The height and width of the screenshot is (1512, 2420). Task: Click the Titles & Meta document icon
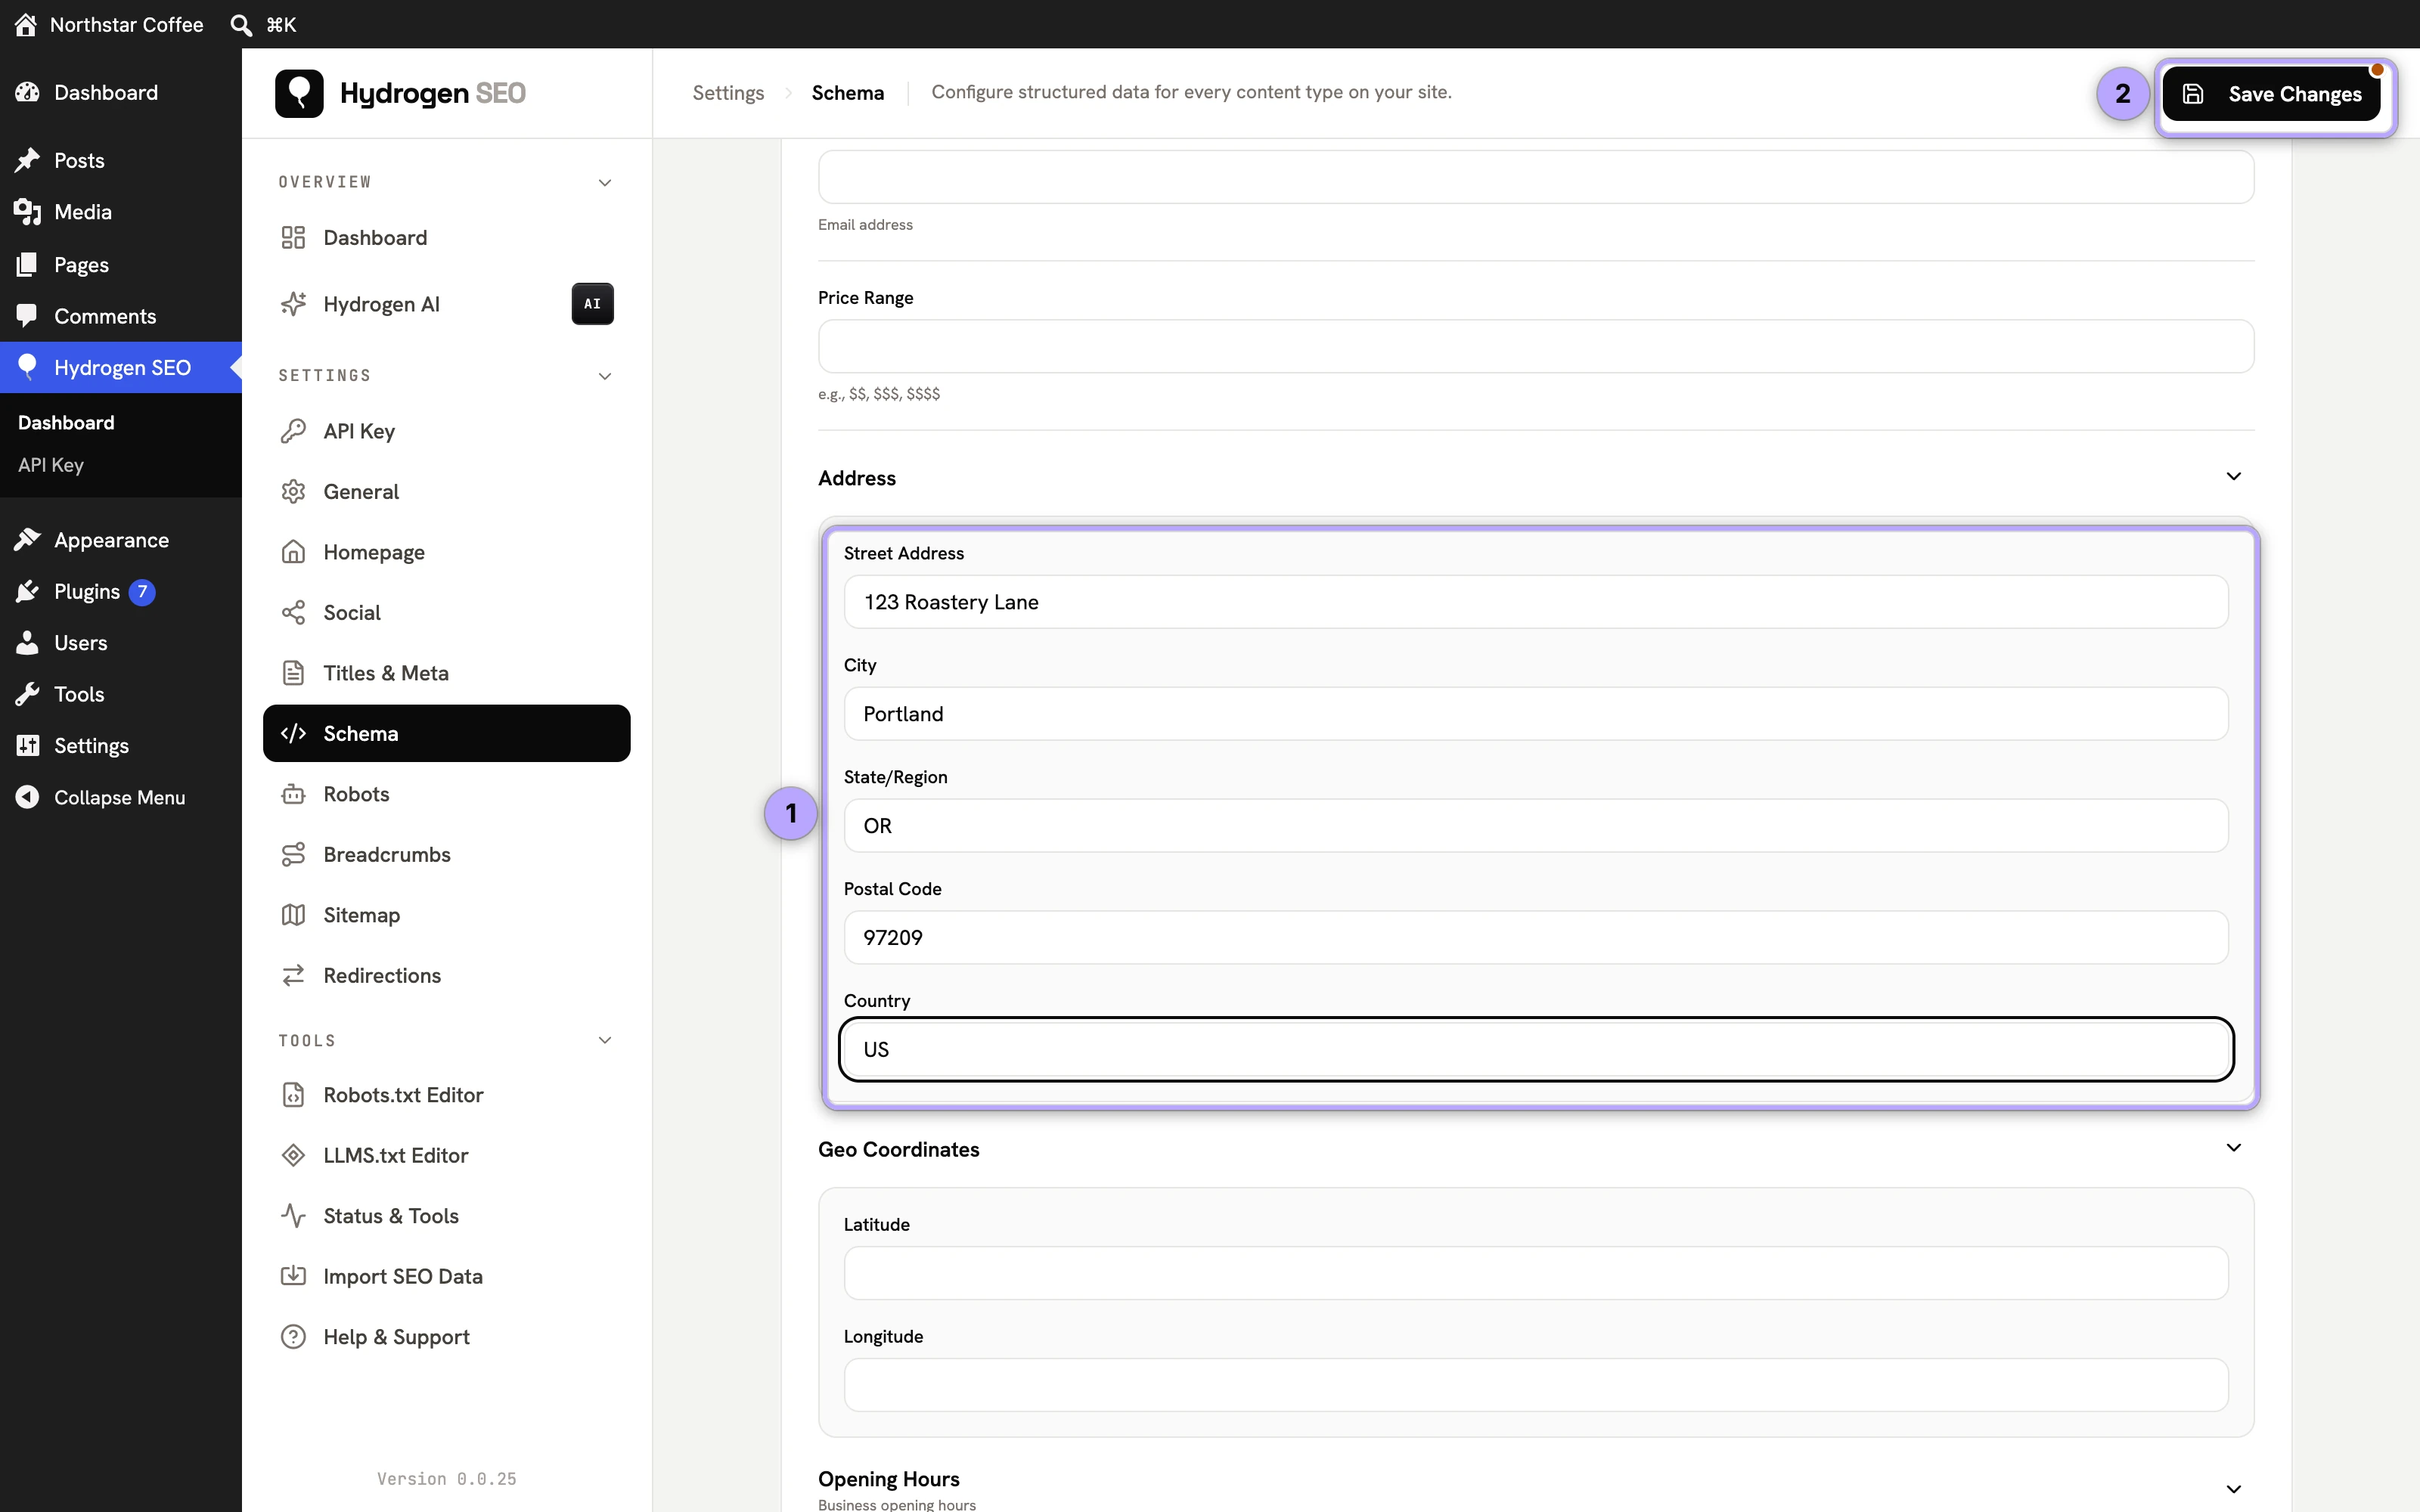[293, 673]
